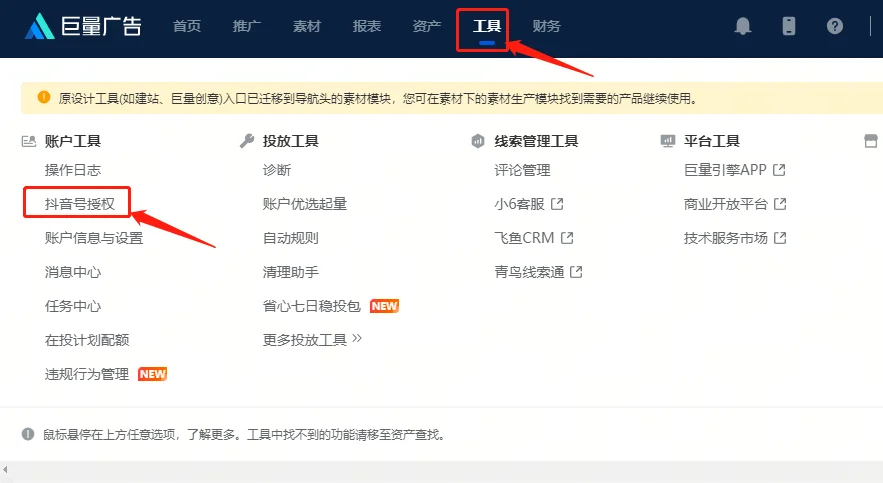Viewport: 883px width, 483px height.
Task: Switch to the 推广 navigation tab
Action: click(x=246, y=27)
